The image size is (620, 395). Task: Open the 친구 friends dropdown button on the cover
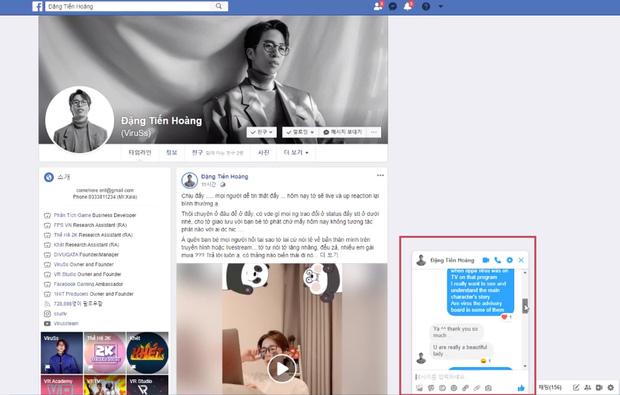261,132
